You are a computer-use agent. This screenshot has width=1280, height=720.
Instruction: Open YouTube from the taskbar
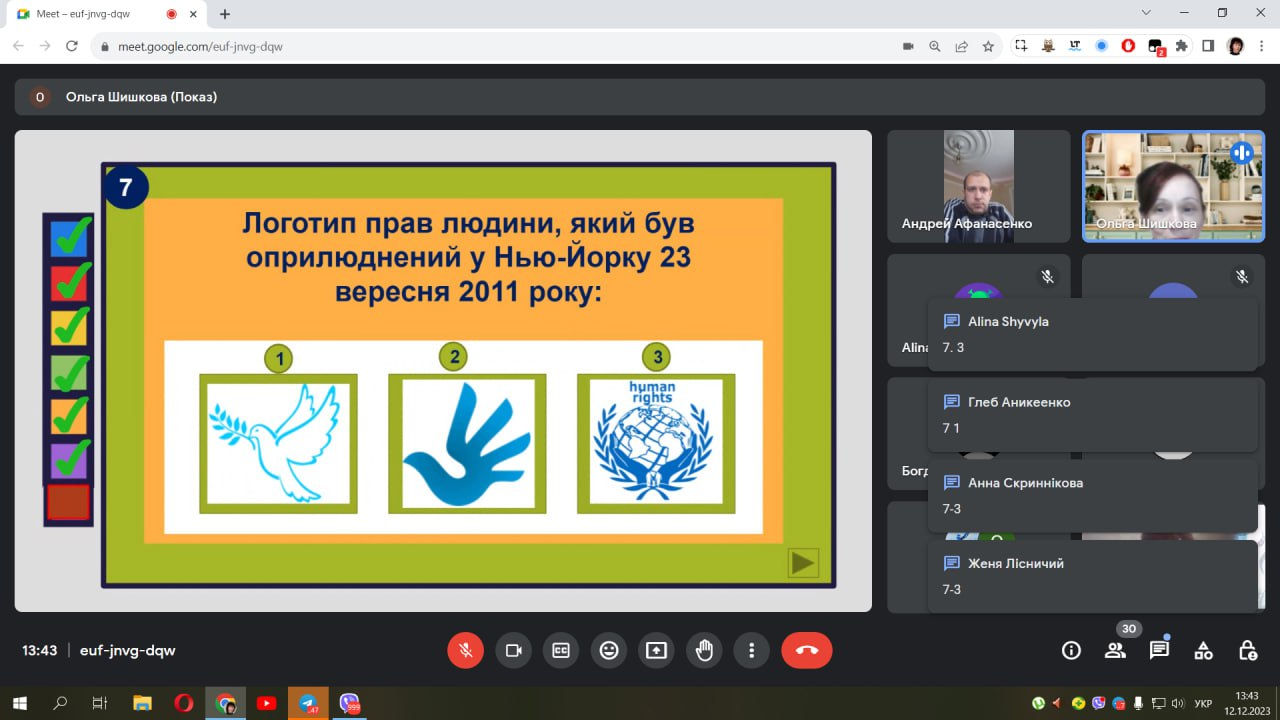pyautogui.click(x=266, y=703)
